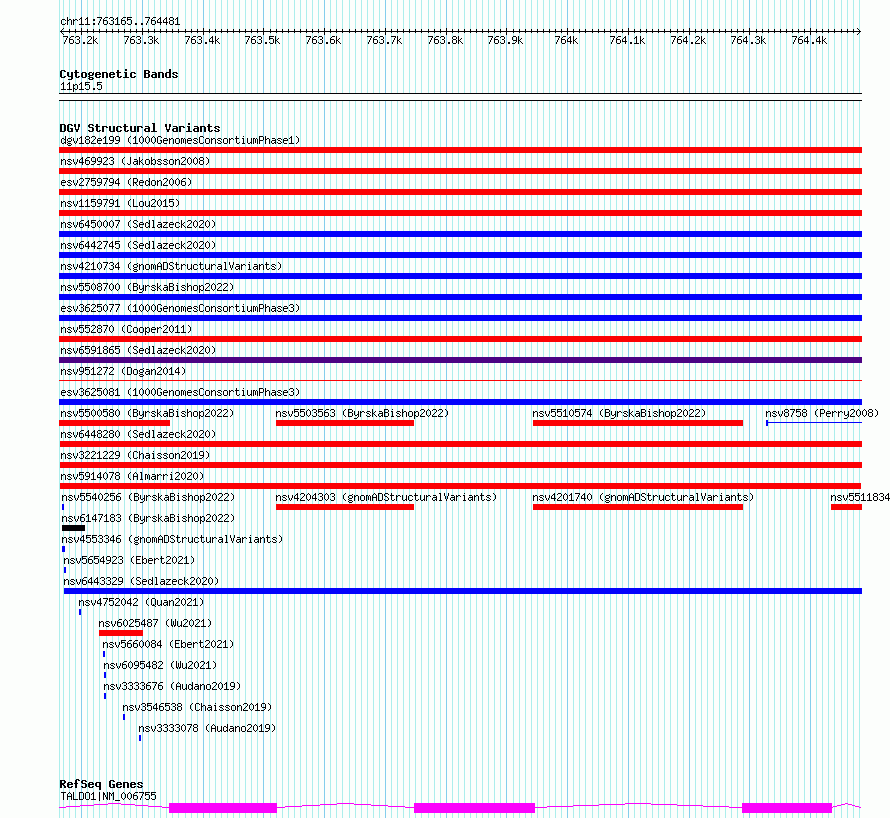Click the nsv5508700 (ByrskaBishop2022) label
The width and height of the screenshot is (890, 818).
click(147, 287)
